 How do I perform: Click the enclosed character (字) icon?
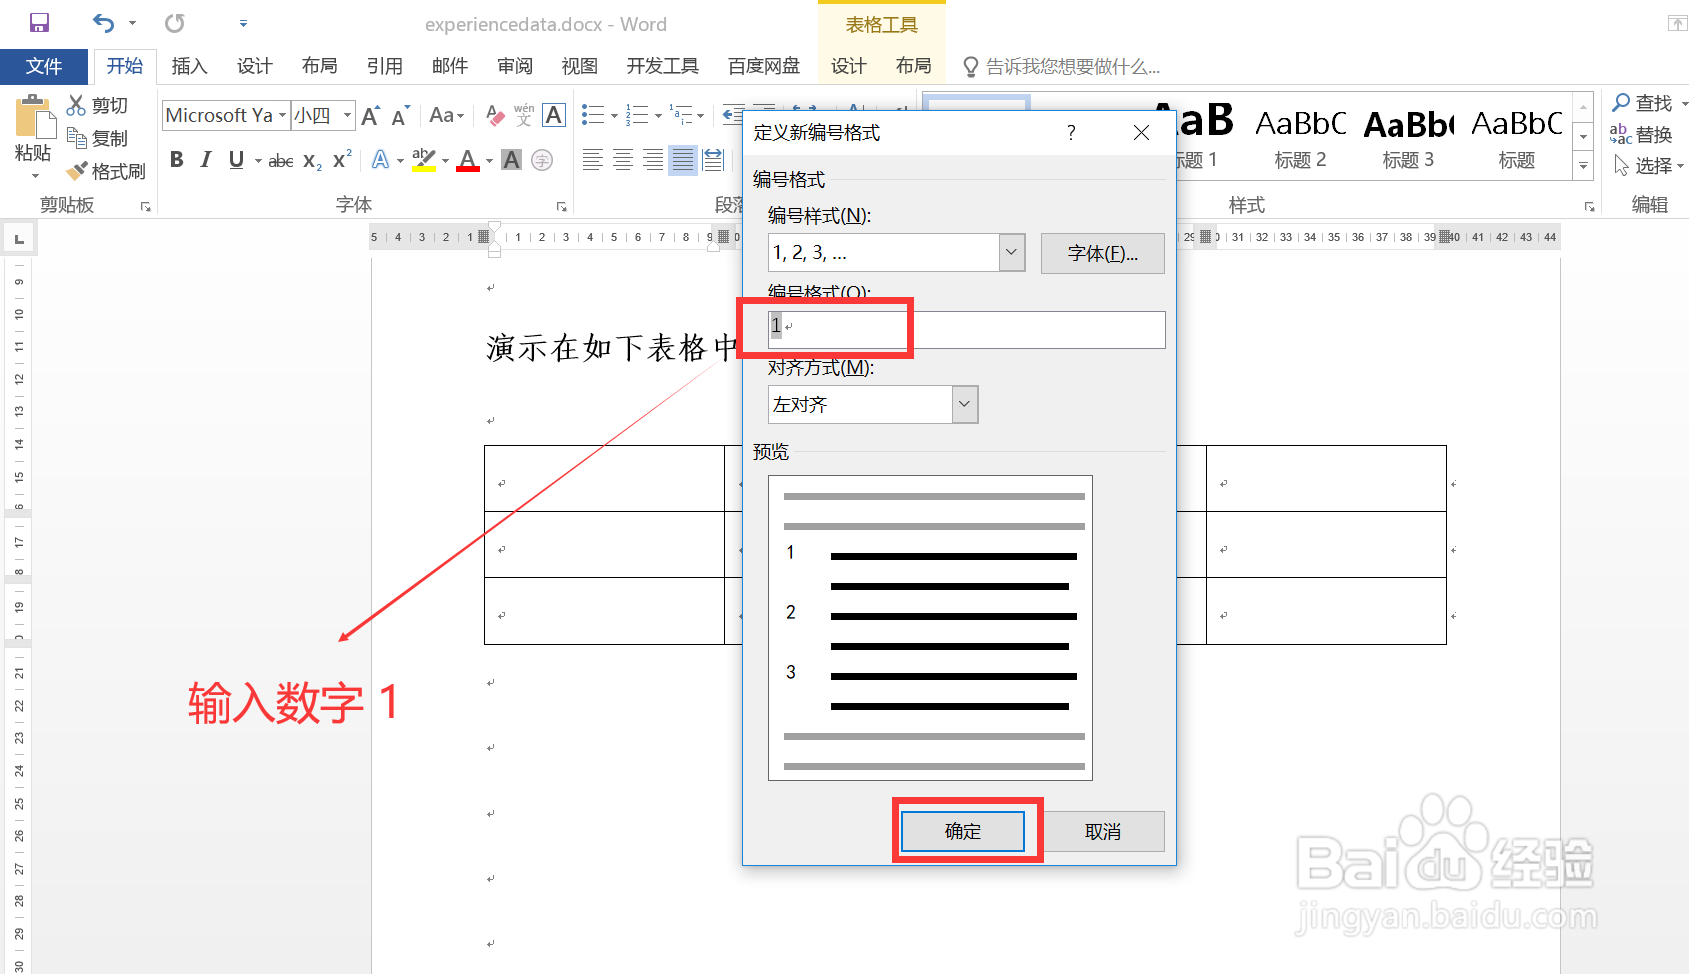pyautogui.click(x=542, y=160)
